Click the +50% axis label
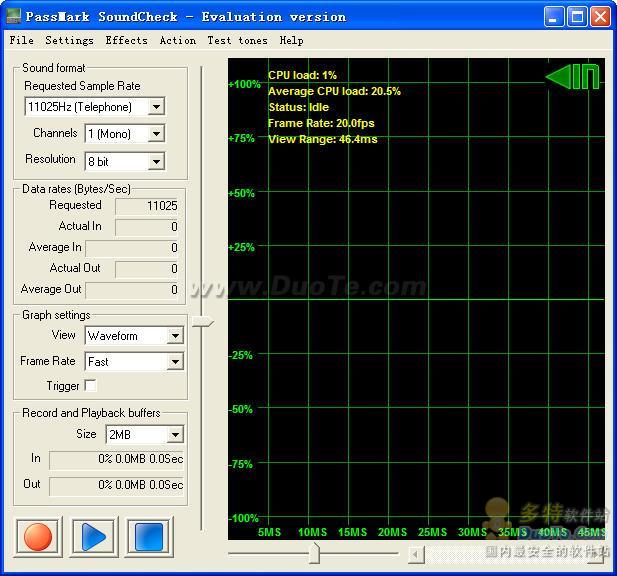 click(242, 193)
